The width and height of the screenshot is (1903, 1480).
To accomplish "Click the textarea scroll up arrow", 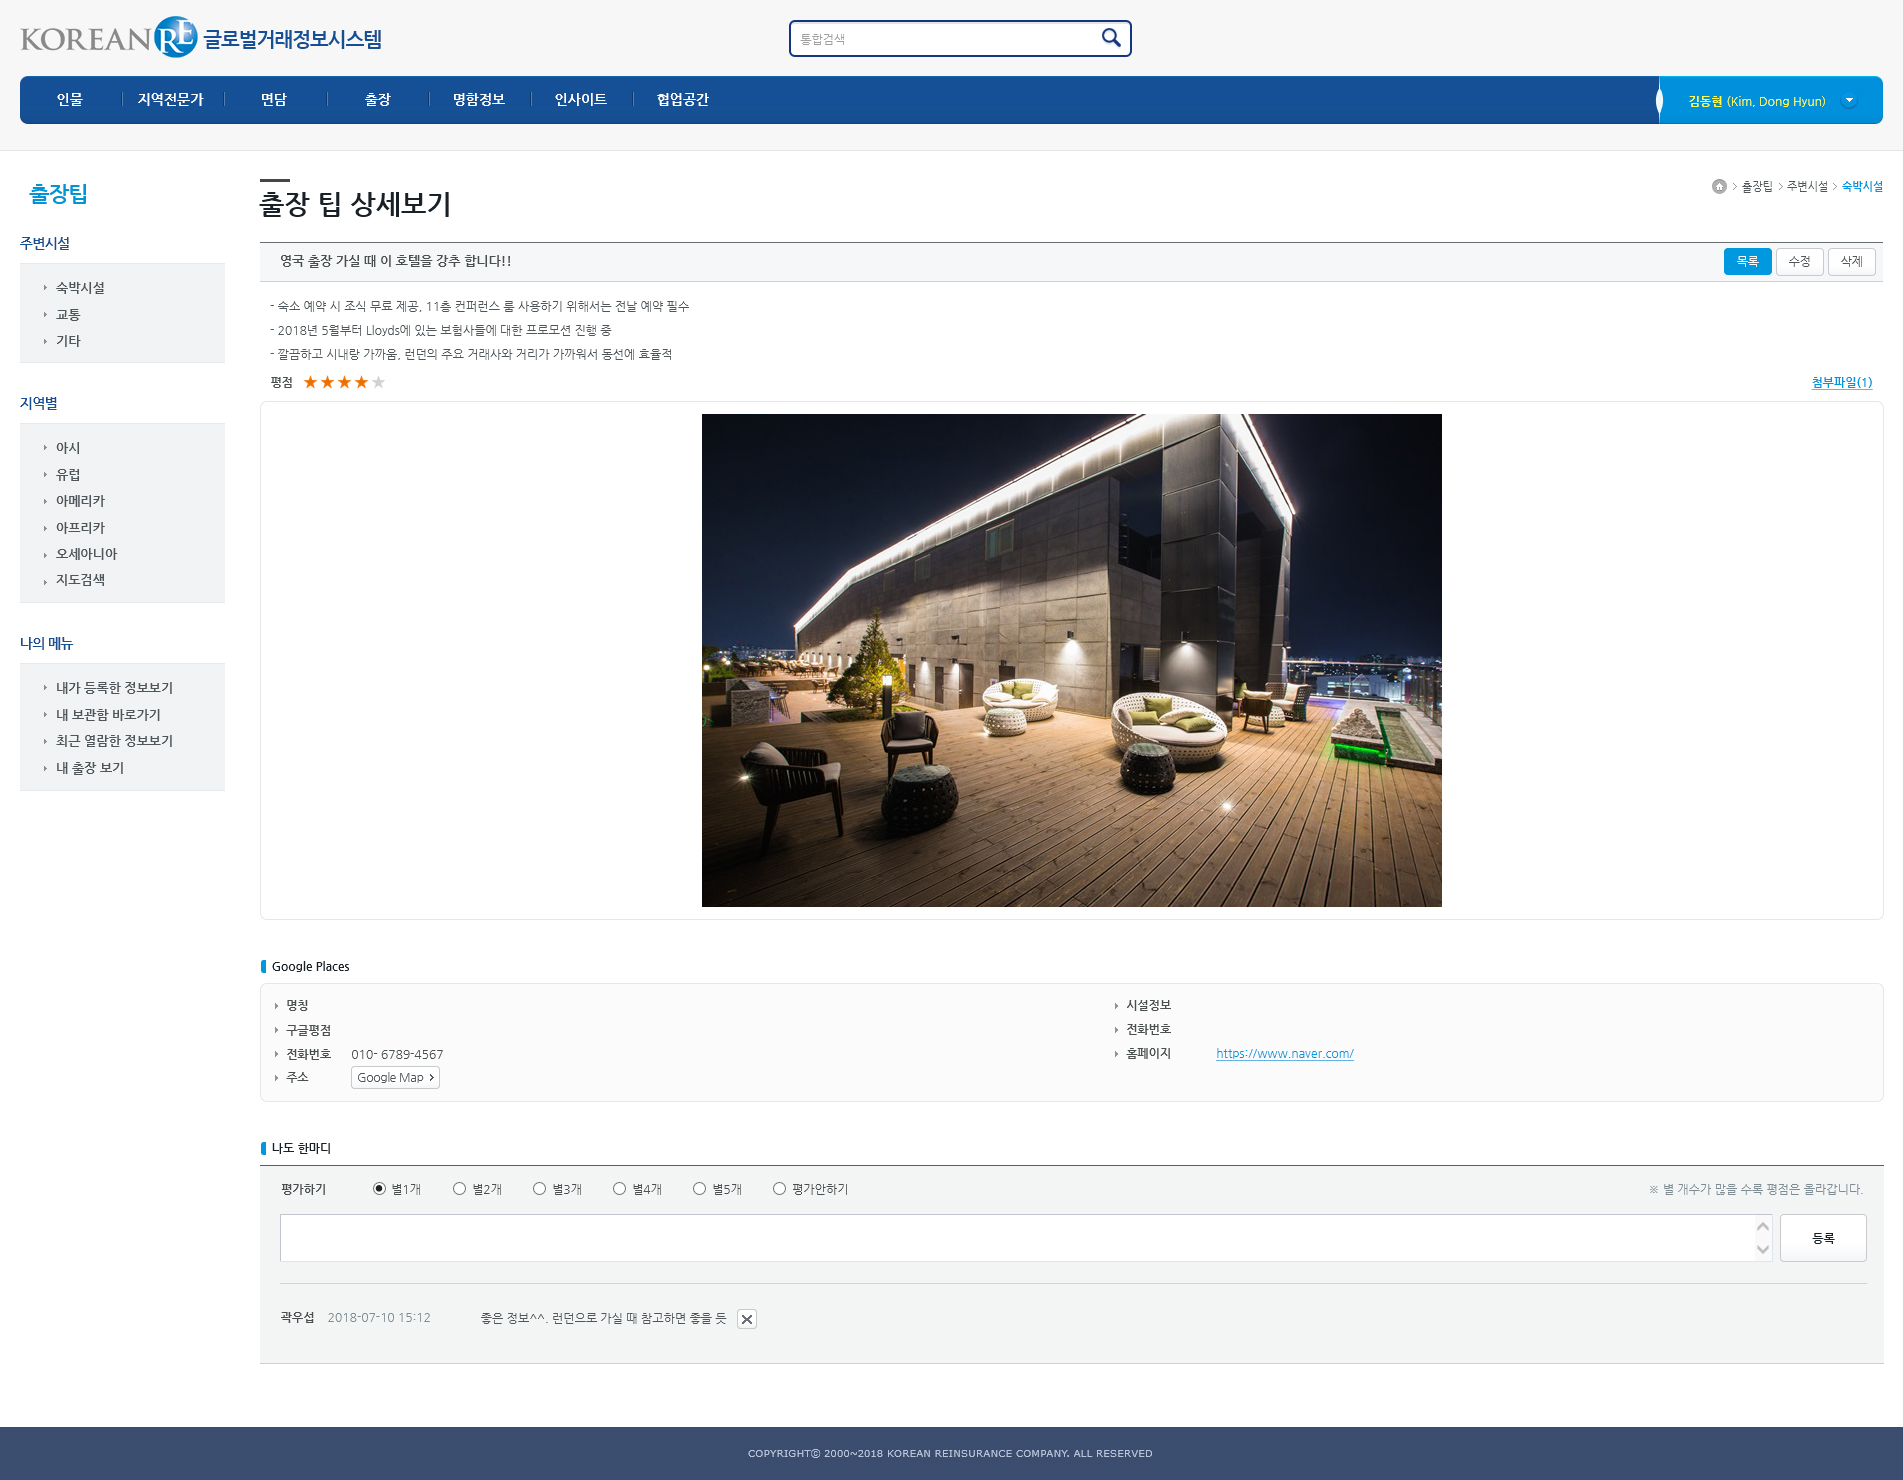I will [x=1762, y=1227].
